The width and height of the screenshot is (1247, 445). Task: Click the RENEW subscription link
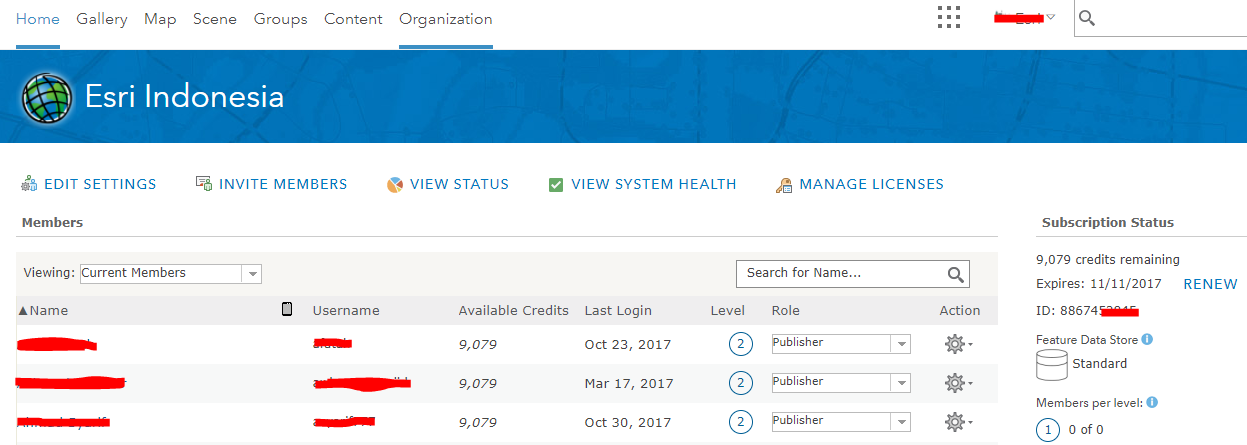pos(1211,284)
